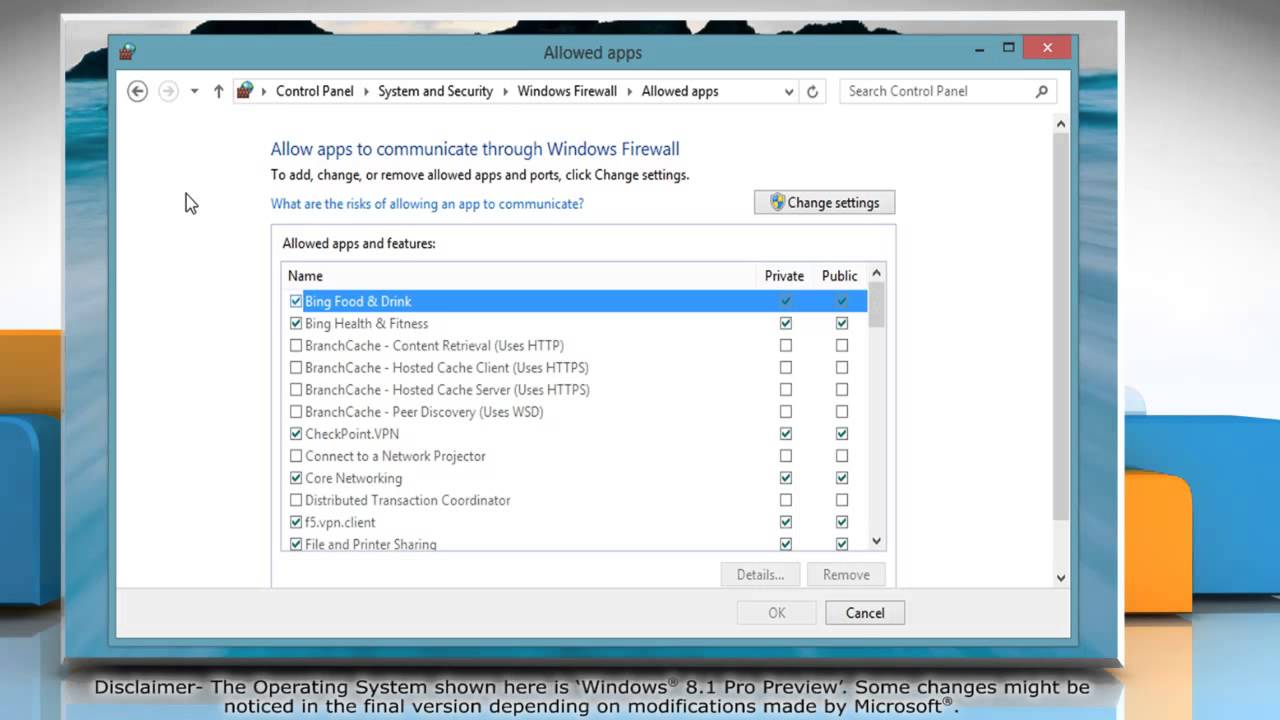
Task: Click the firewall icon in address bar
Action: point(245,91)
